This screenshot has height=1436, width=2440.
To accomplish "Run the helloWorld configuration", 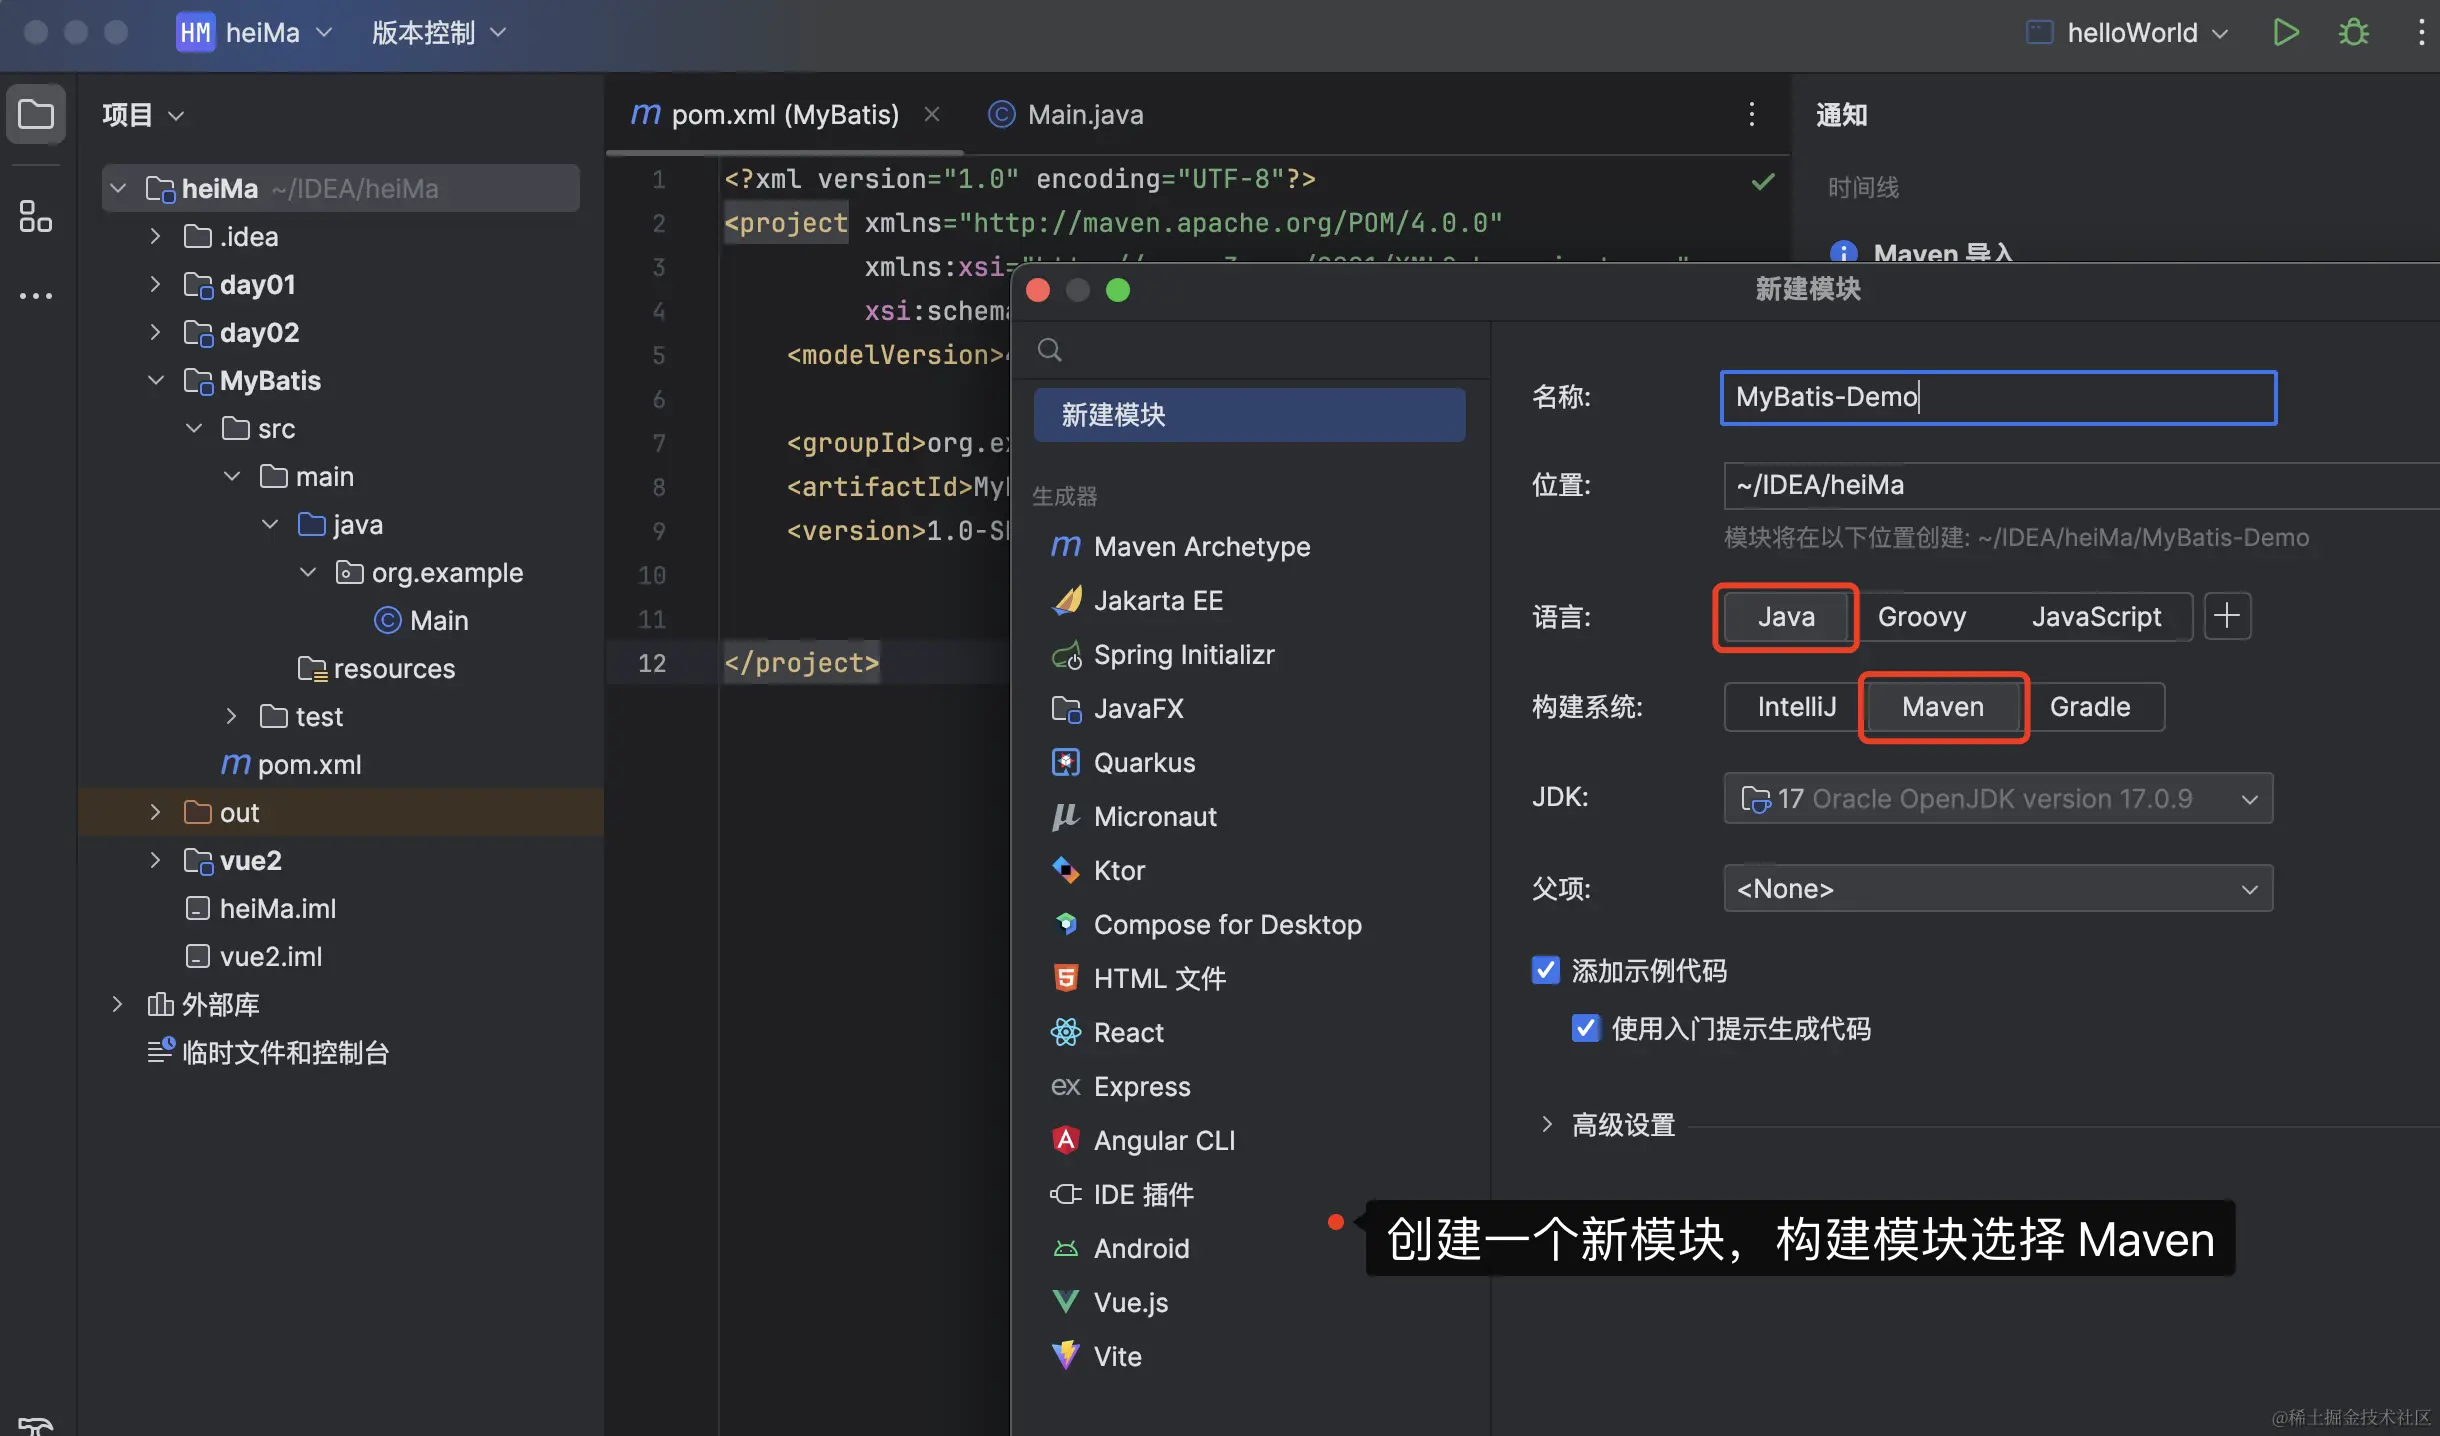I will [2285, 32].
